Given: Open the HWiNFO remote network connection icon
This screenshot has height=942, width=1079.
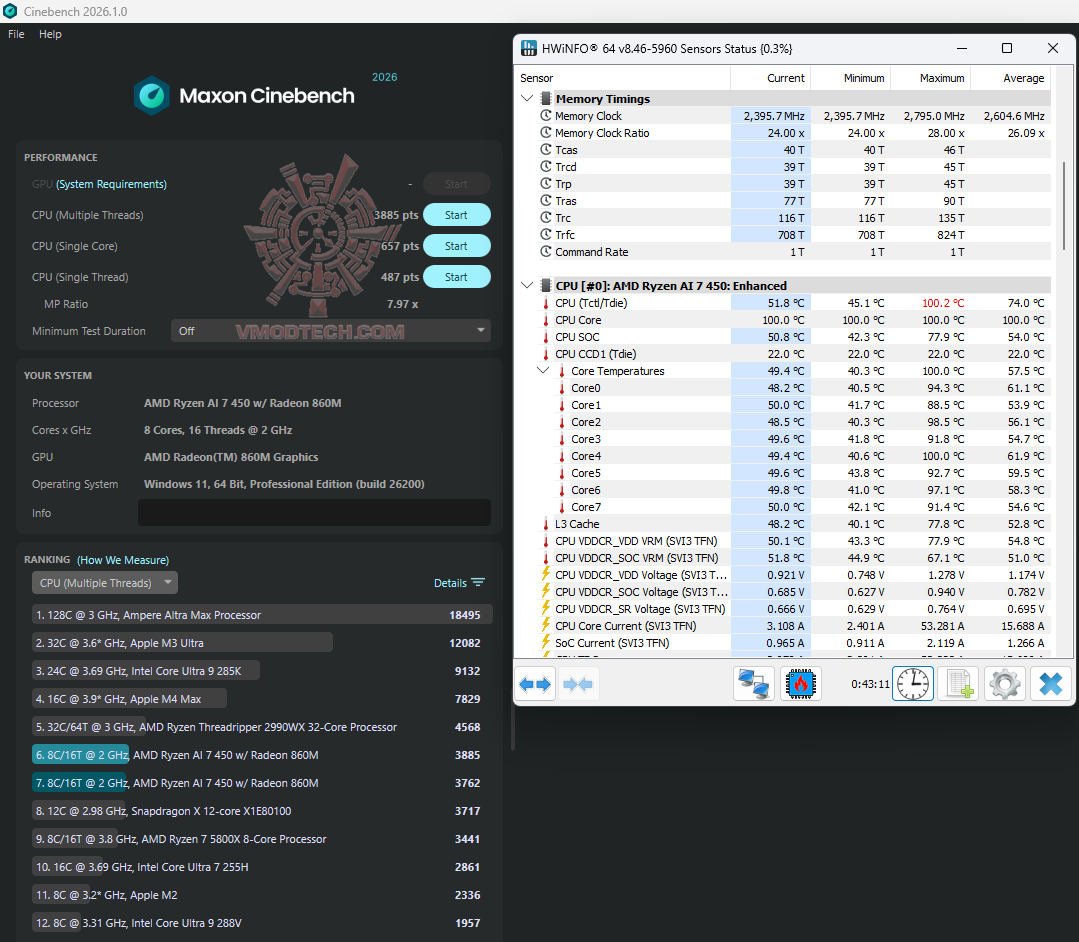Looking at the screenshot, I should pos(754,684).
